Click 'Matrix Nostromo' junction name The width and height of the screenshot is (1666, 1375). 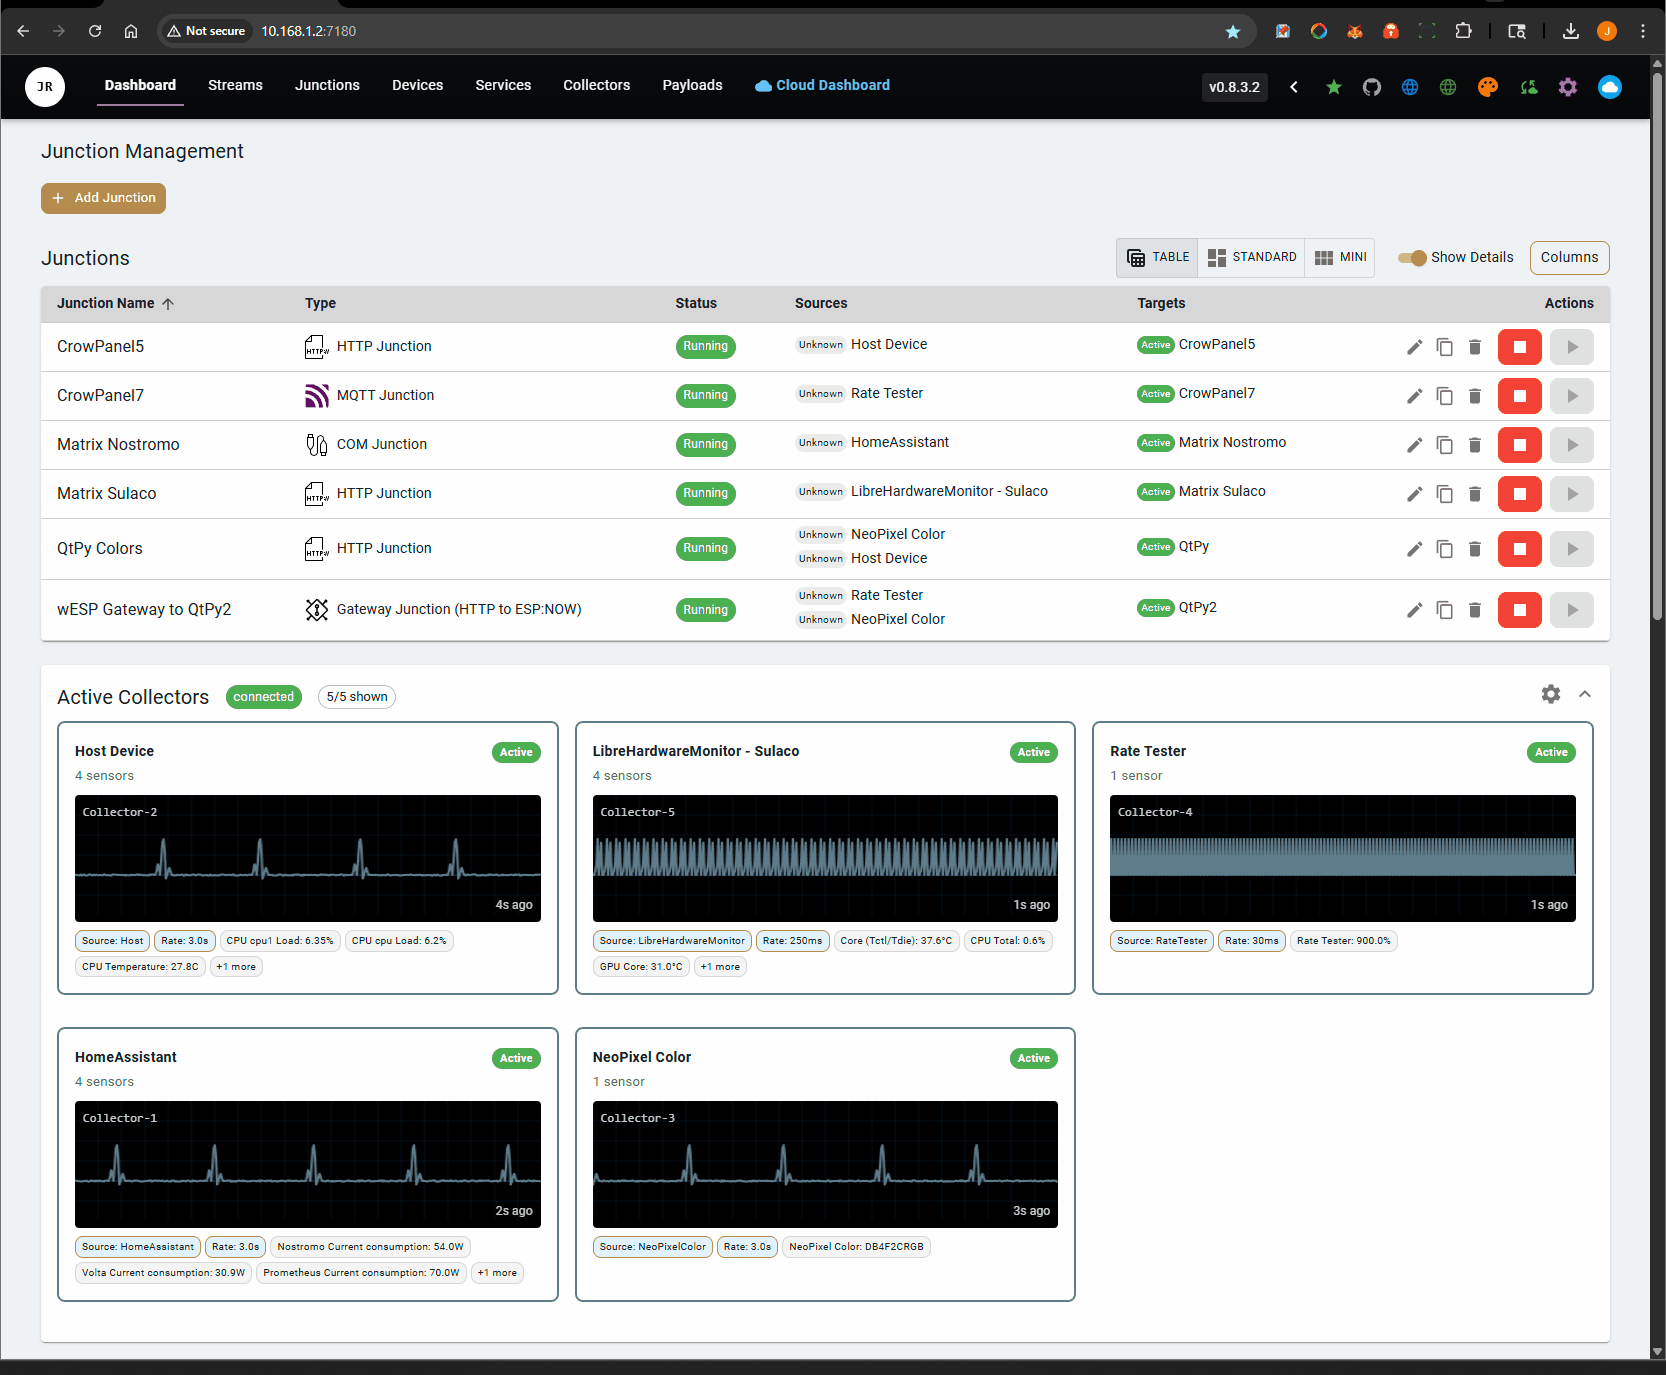point(118,445)
